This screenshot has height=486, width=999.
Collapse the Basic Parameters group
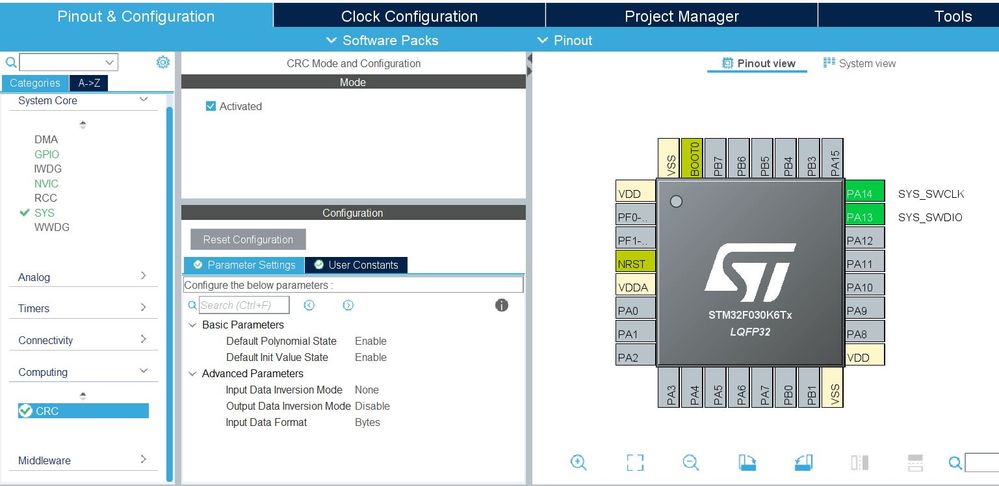click(192, 325)
